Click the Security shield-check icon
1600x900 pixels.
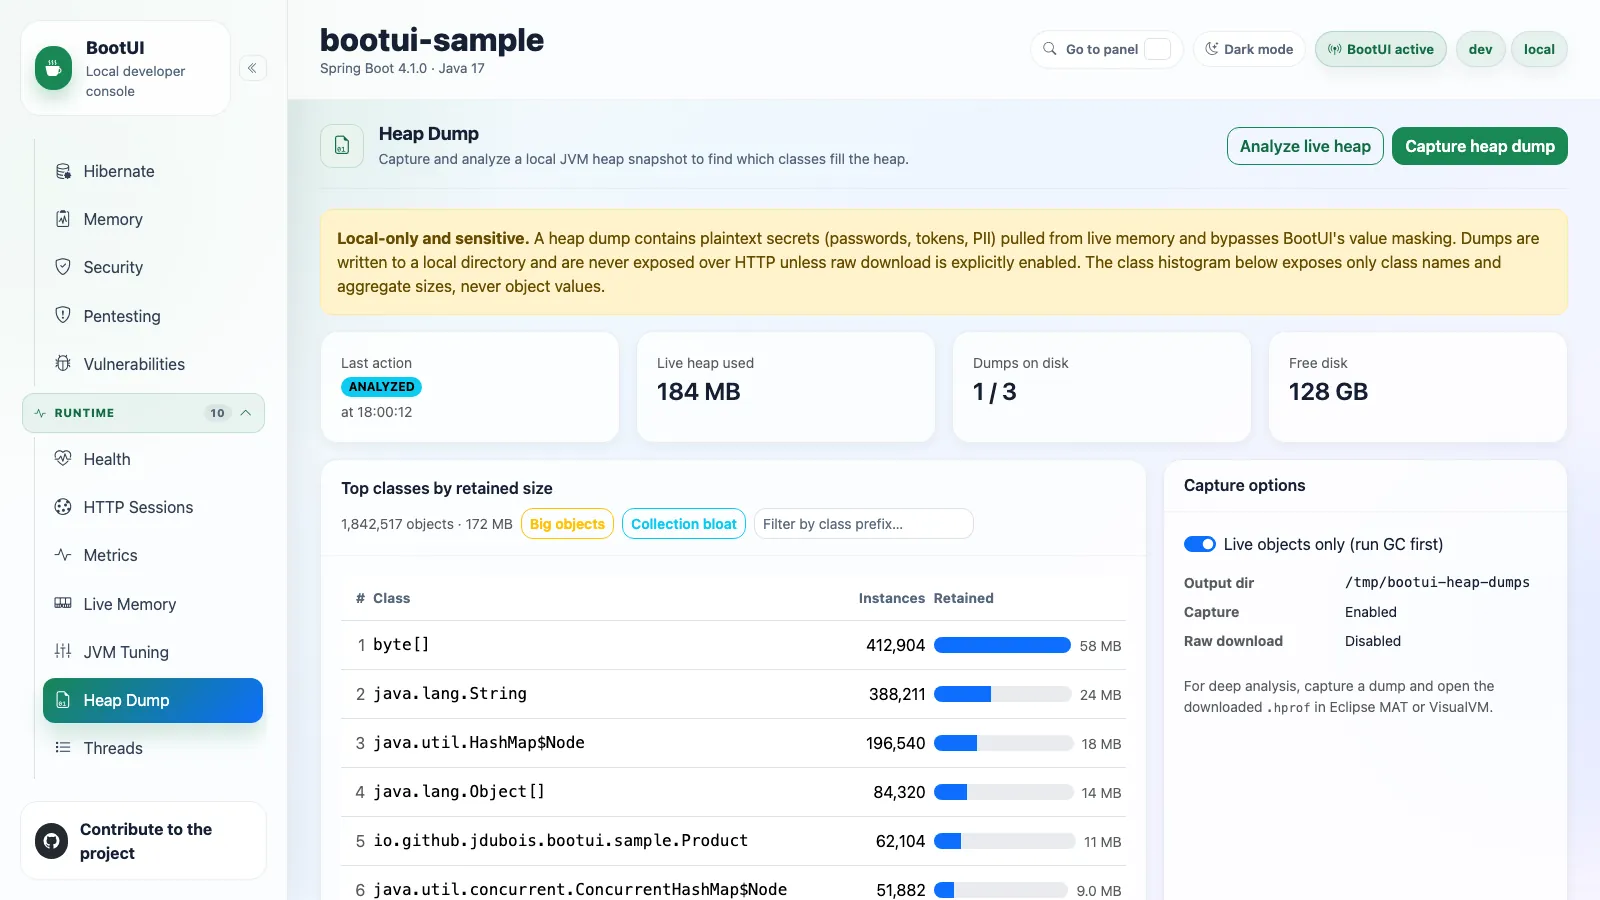[x=63, y=267]
